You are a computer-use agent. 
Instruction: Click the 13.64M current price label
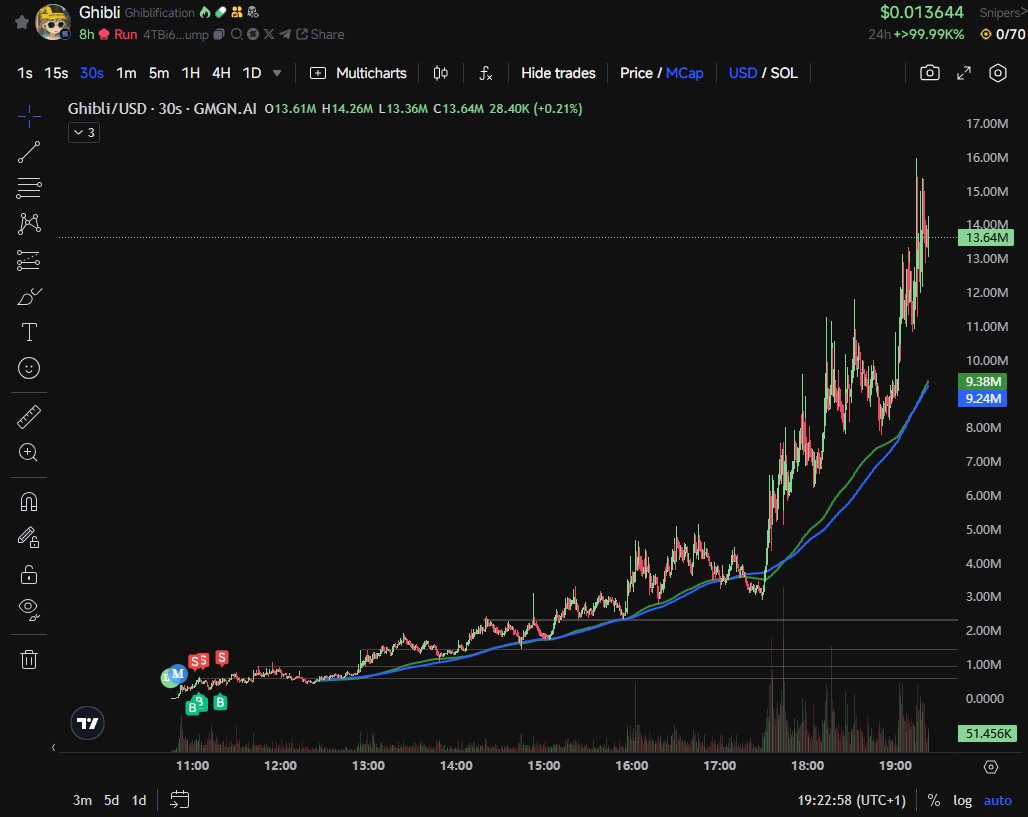[986, 237]
